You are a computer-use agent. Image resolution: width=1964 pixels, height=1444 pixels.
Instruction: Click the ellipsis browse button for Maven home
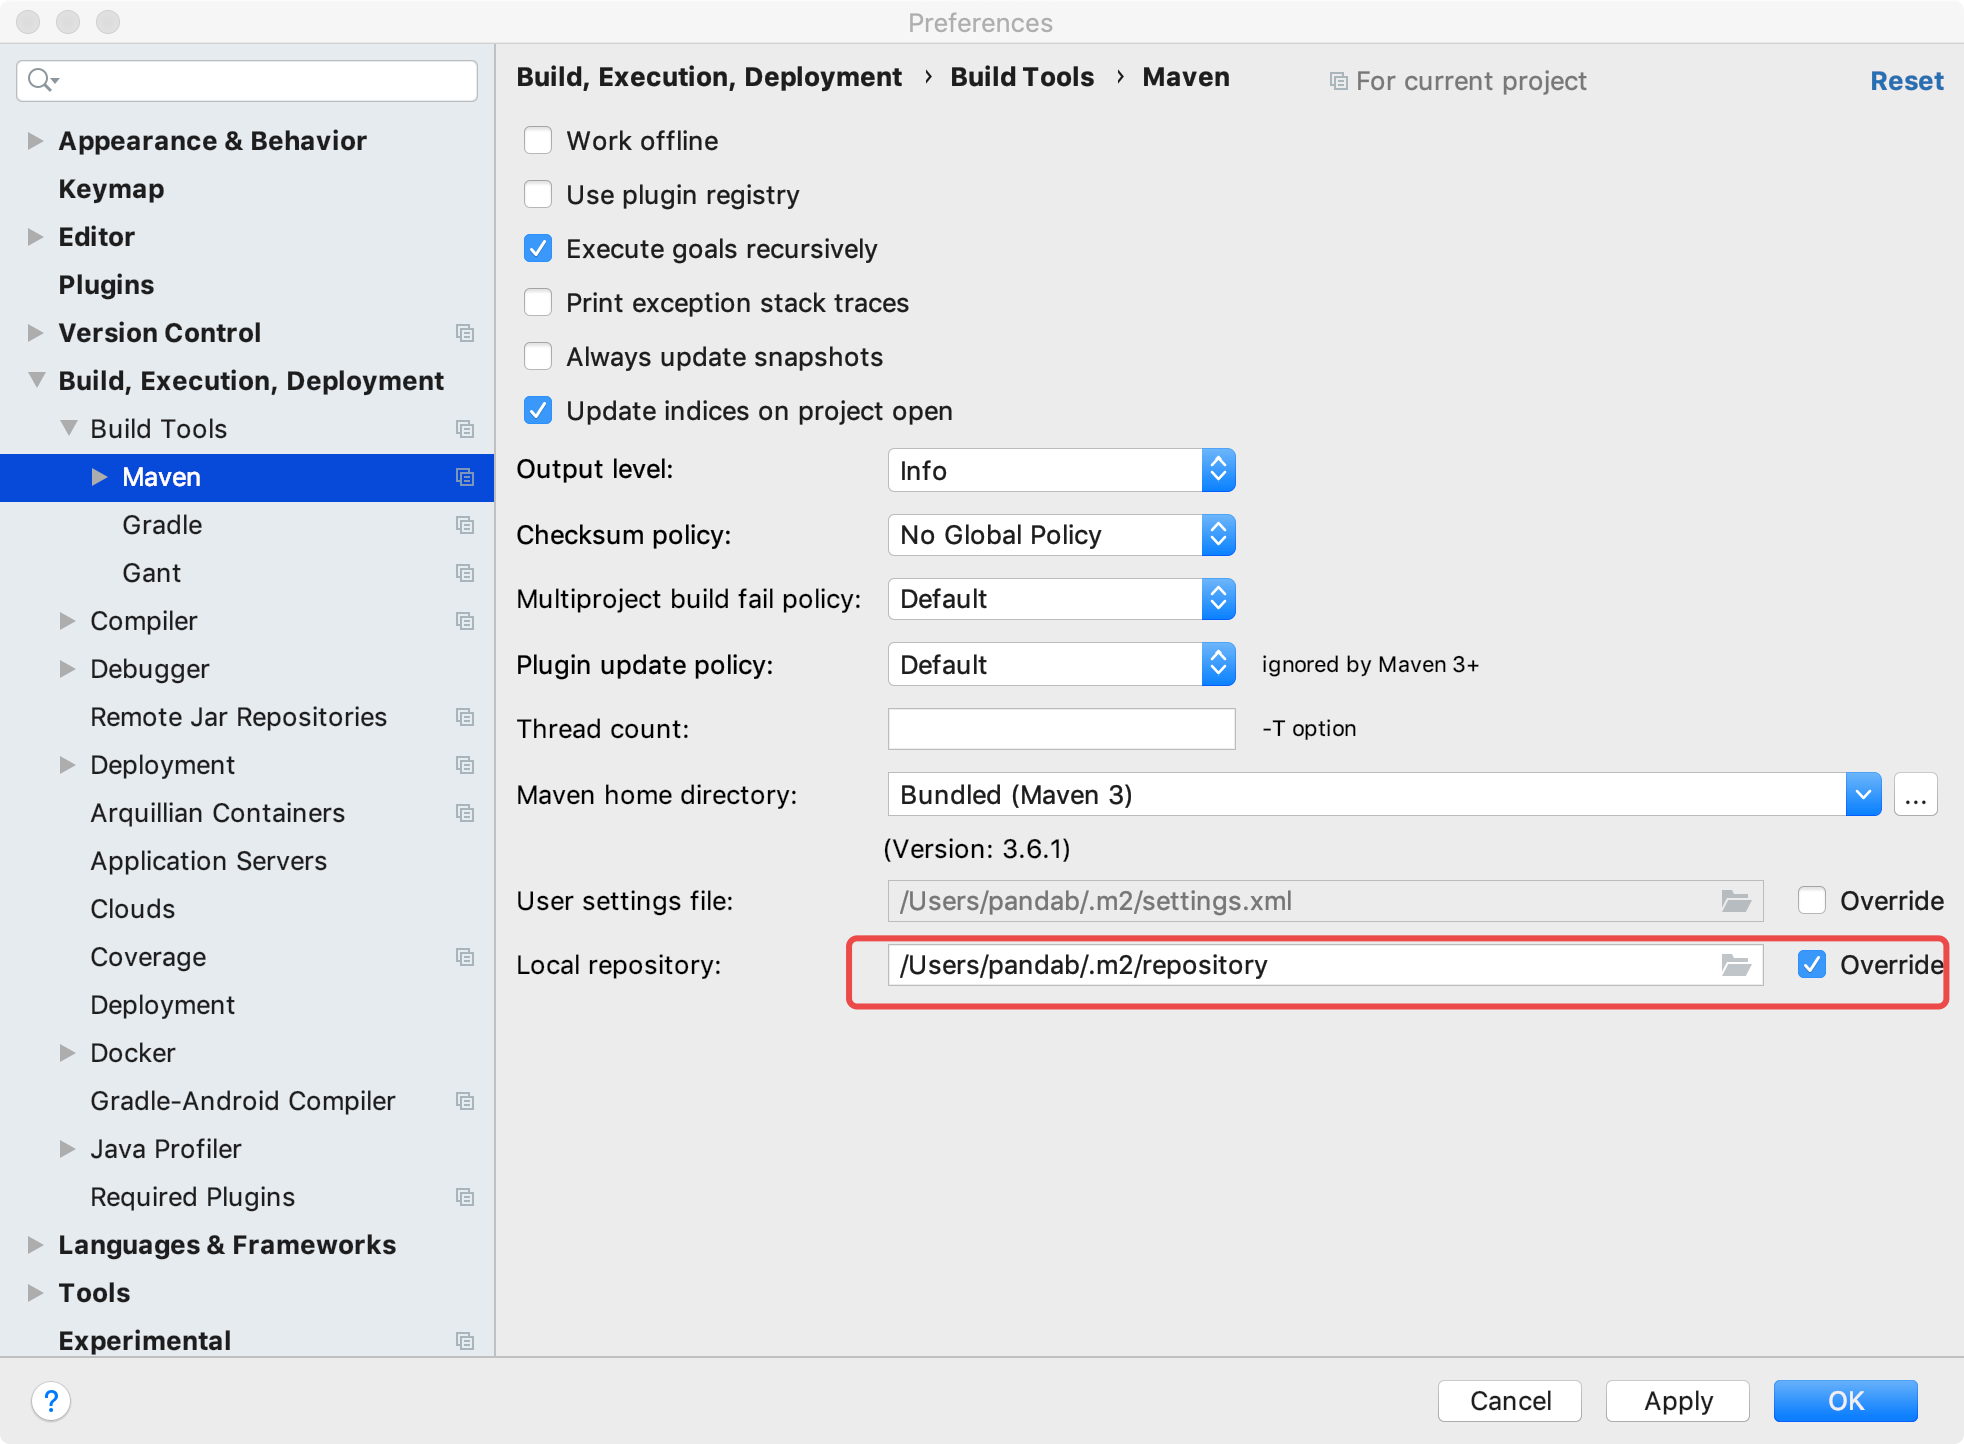point(1915,795)
